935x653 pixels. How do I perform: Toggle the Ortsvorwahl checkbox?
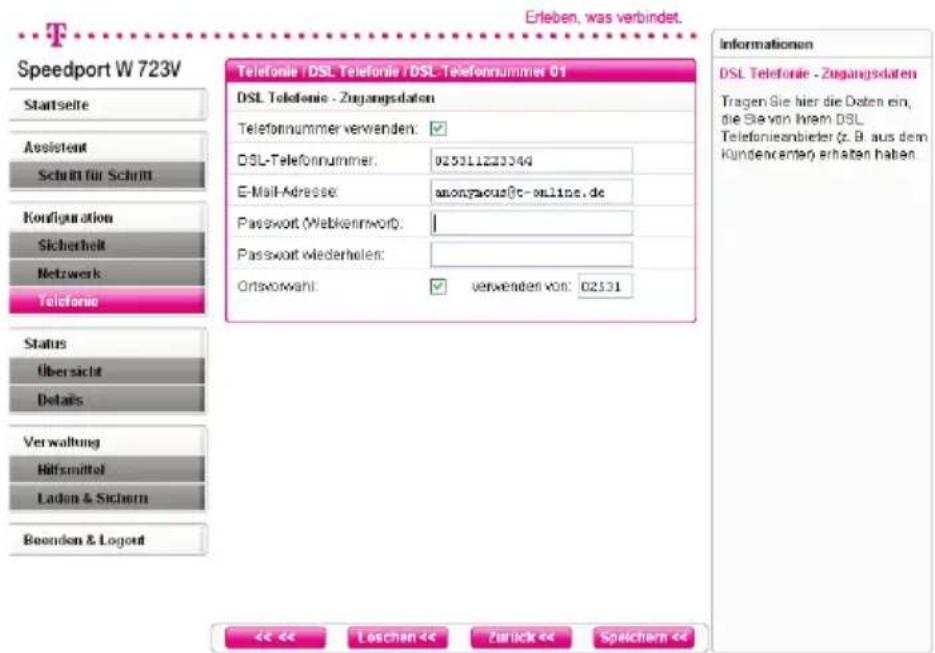438,286
